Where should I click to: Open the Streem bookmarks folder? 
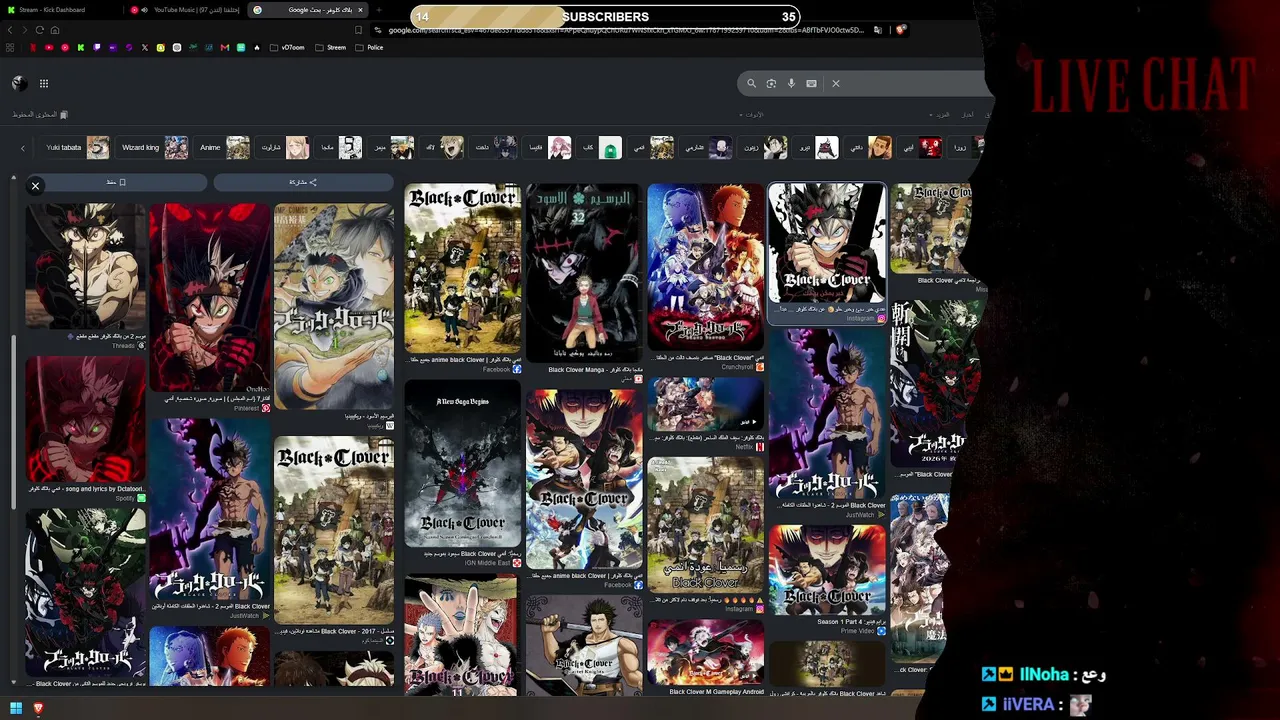(x=331, y=48)
